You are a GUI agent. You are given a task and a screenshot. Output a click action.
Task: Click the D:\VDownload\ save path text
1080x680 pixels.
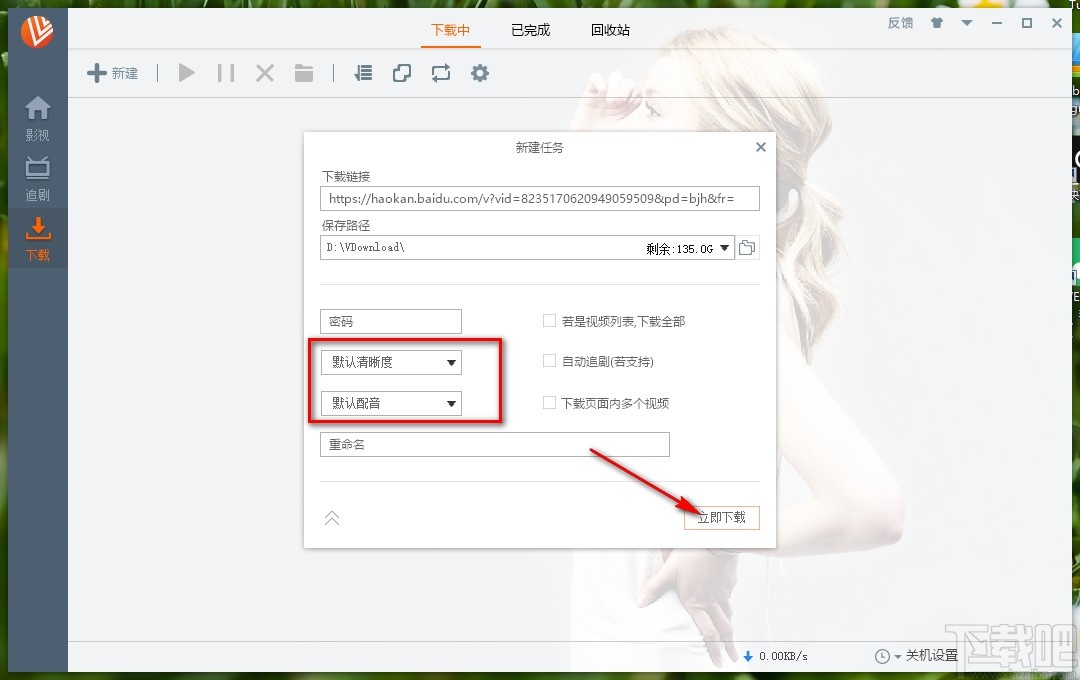(365, 247)
